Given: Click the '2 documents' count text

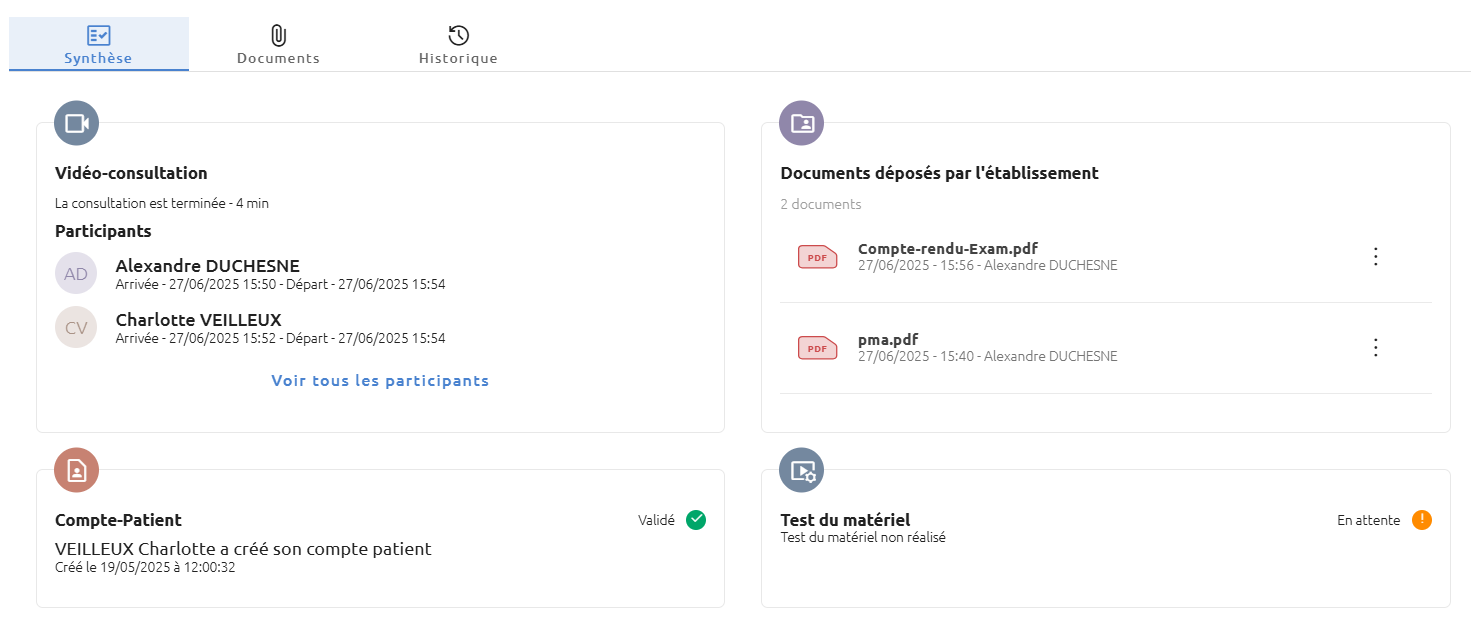Looking at the screenshot, I should pos(821,204).
